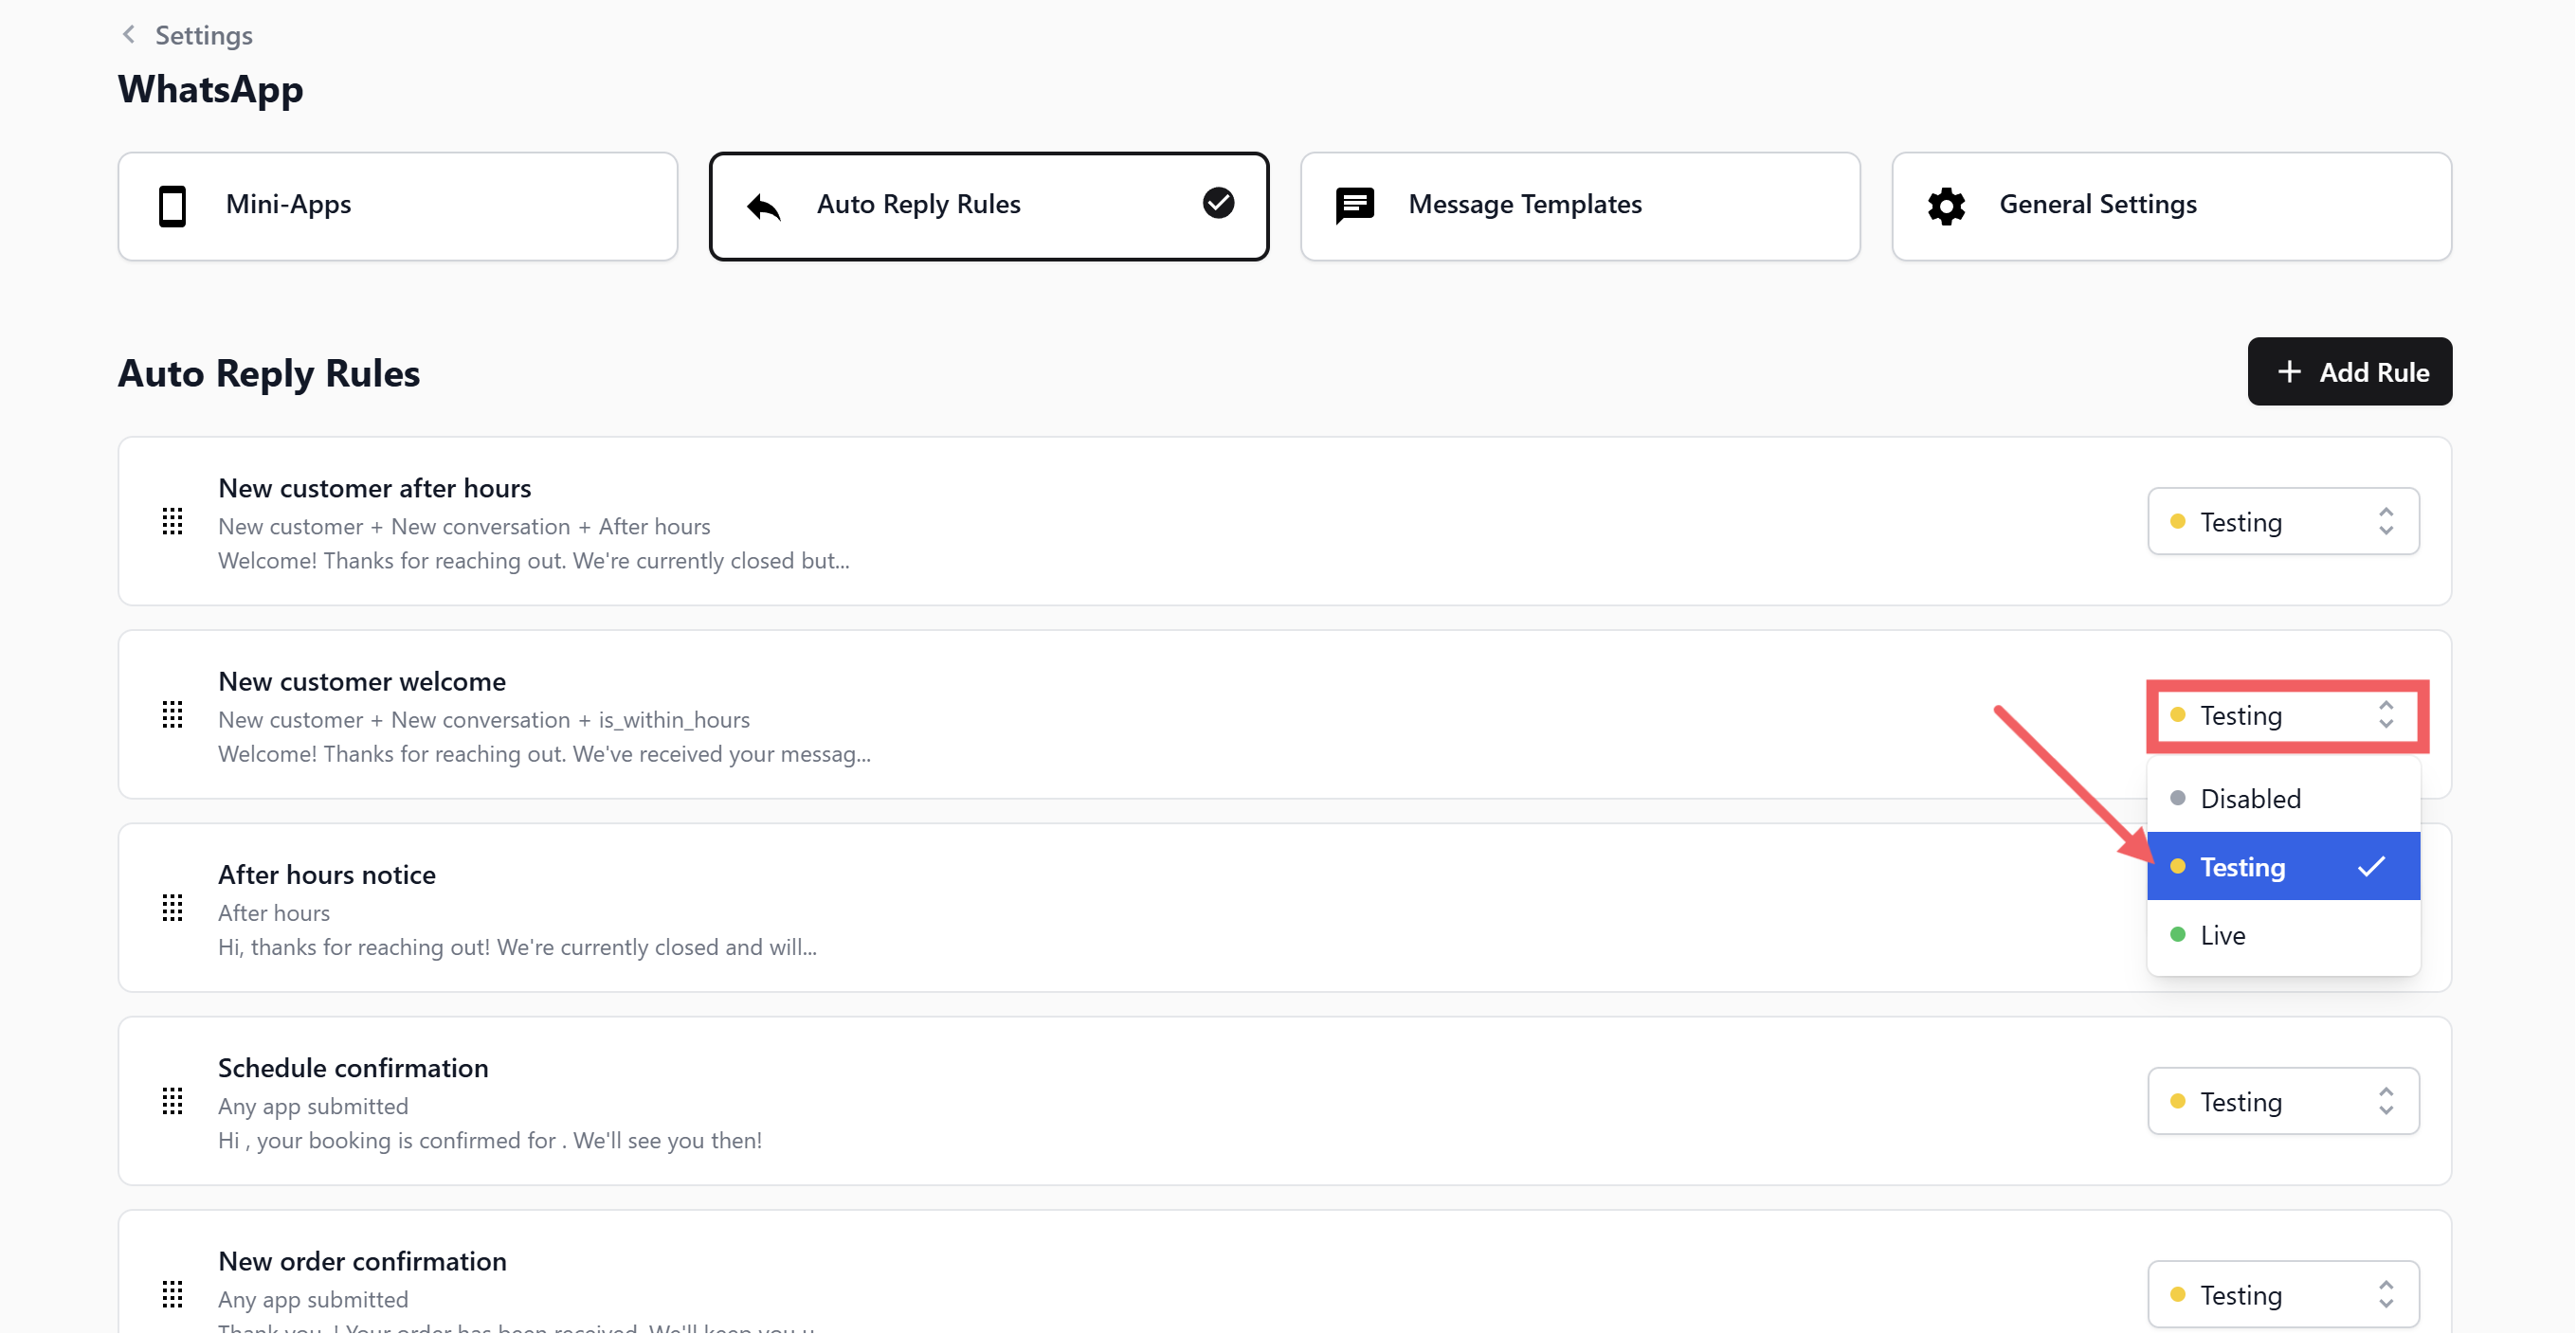This screenshot has height=1334, width=2576.
Task: Click drag handle for After hours notice
Action: click(172, 908)
